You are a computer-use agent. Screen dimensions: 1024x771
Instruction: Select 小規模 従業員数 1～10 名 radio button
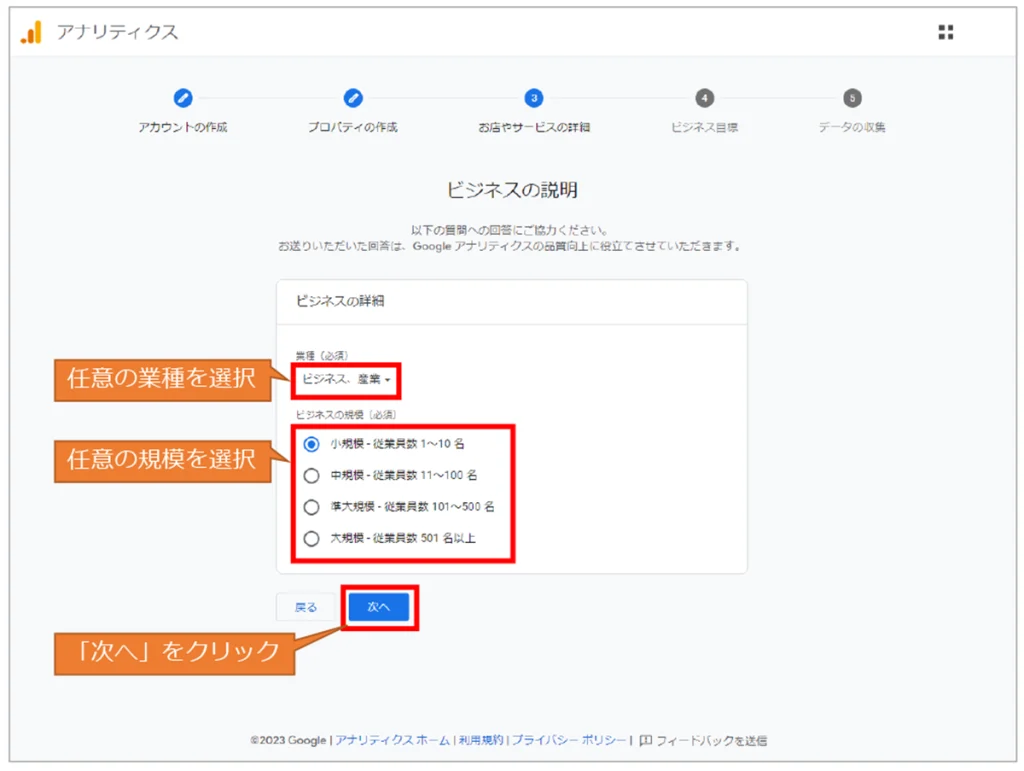(x=311, y=444)
